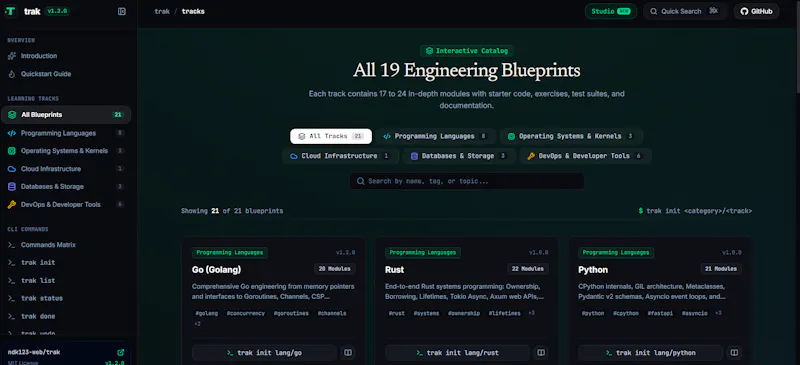
Task: Select the All Tracks filter tab
Action: point(331,136)
